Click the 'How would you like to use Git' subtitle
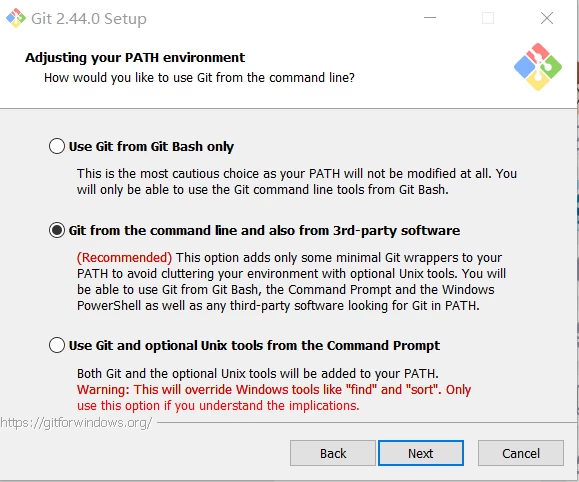Screen dimensions: 579x482 pos(199,78)
